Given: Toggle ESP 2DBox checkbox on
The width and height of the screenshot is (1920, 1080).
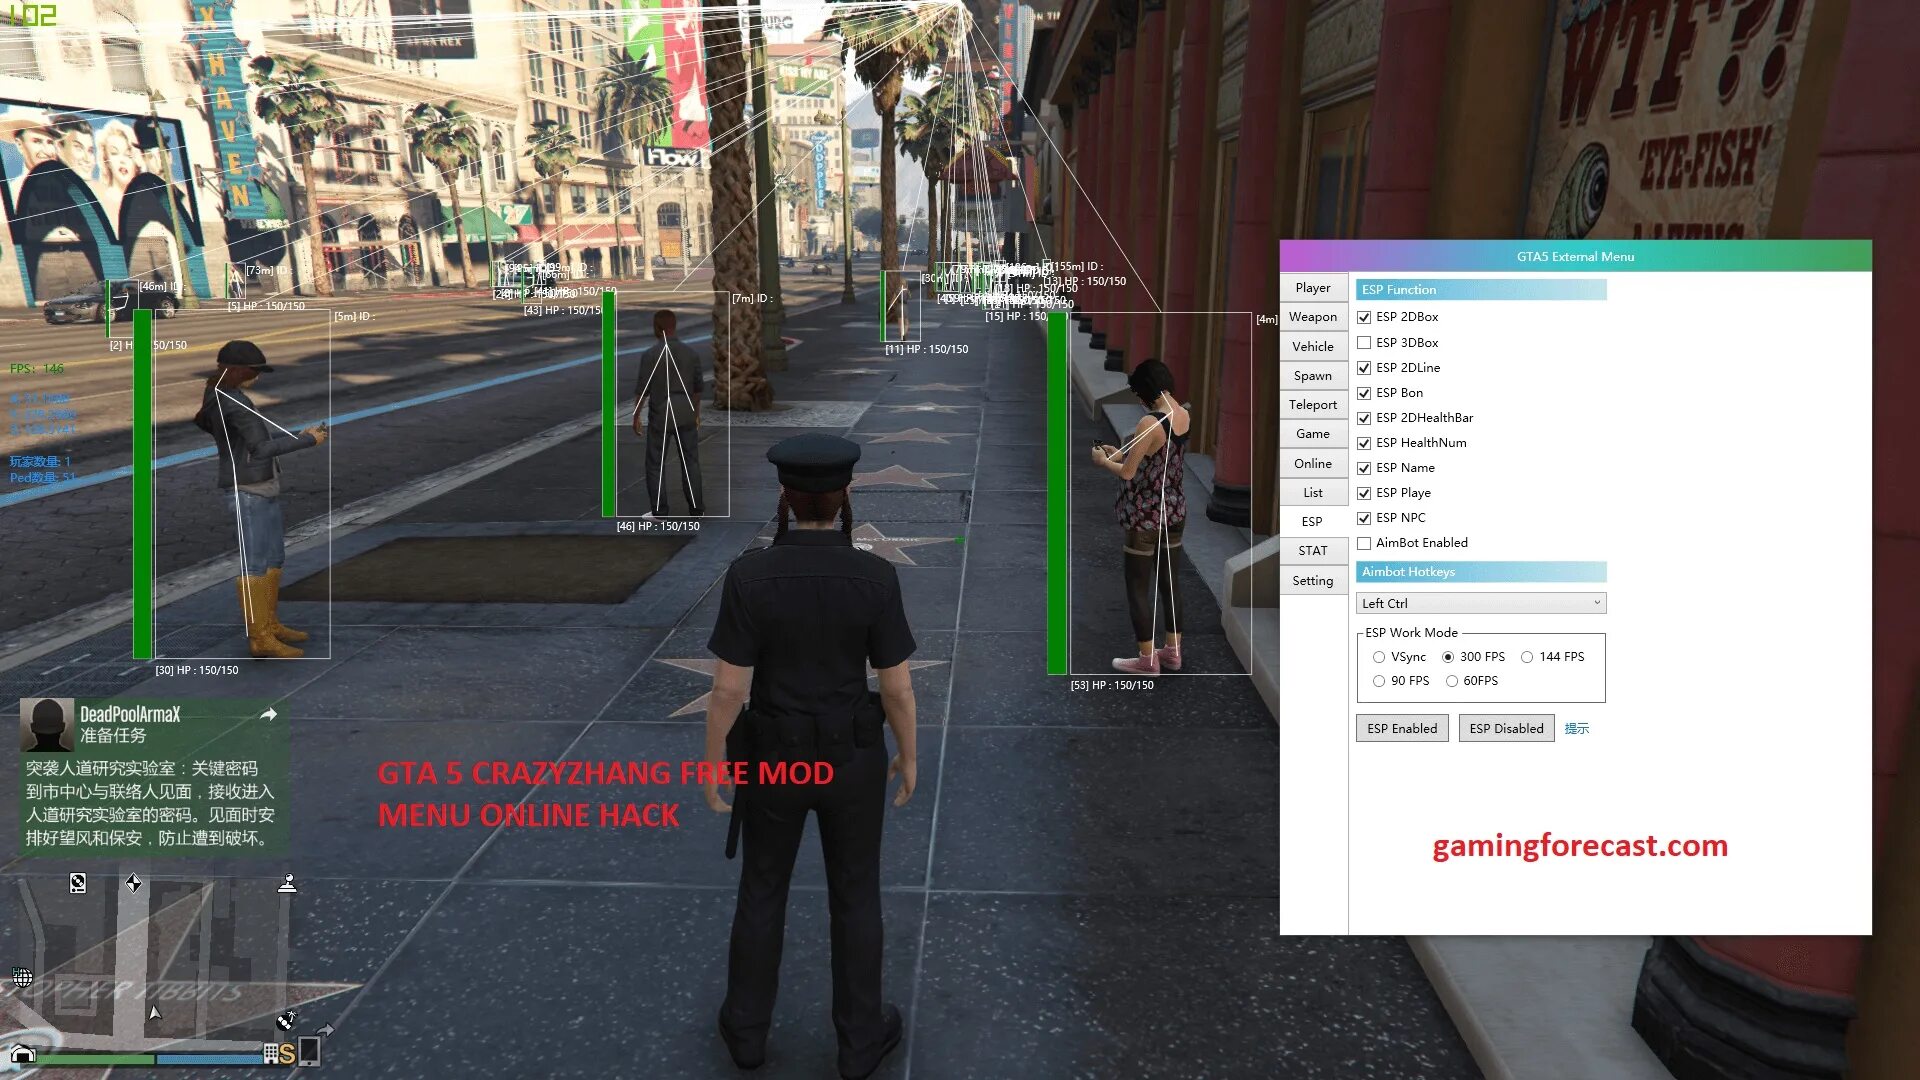Looking at the screenshot, I should point(1365,316).
